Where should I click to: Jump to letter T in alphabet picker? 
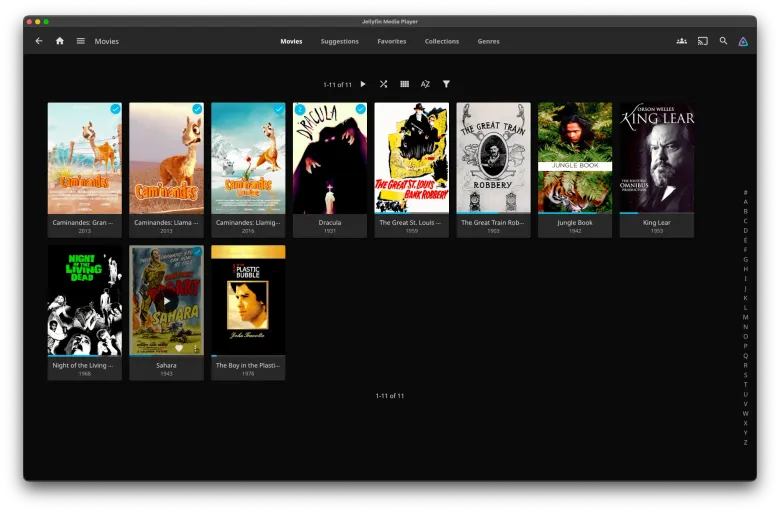click(x=745, y=385)
